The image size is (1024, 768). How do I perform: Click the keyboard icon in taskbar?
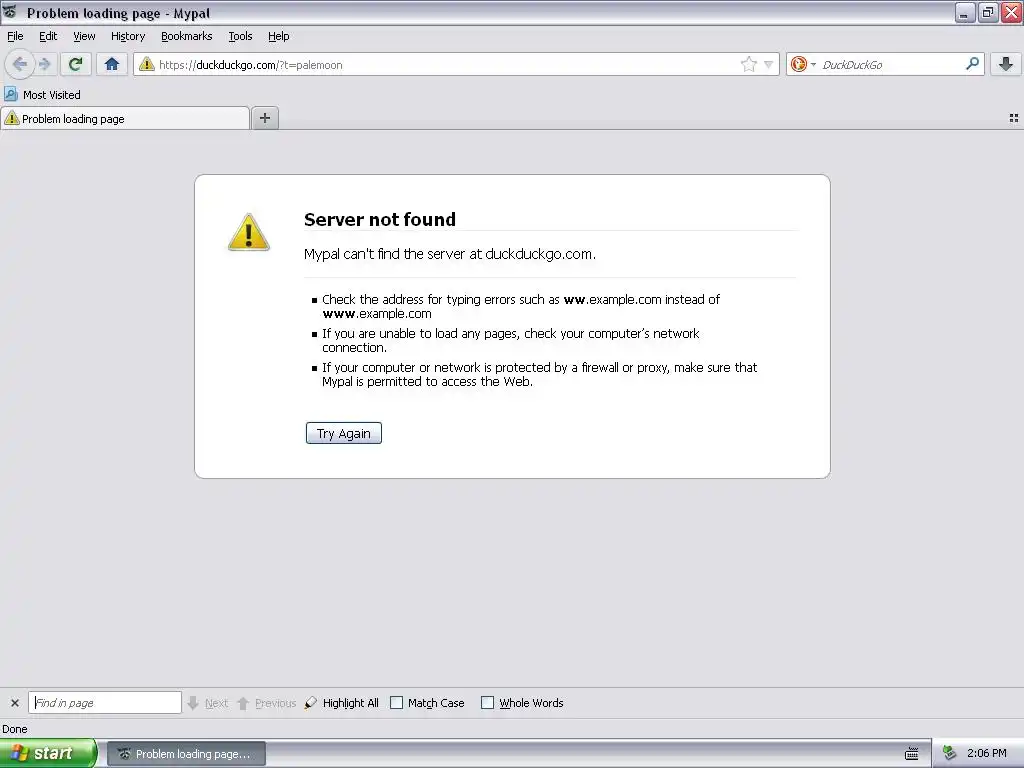(912, 754)
